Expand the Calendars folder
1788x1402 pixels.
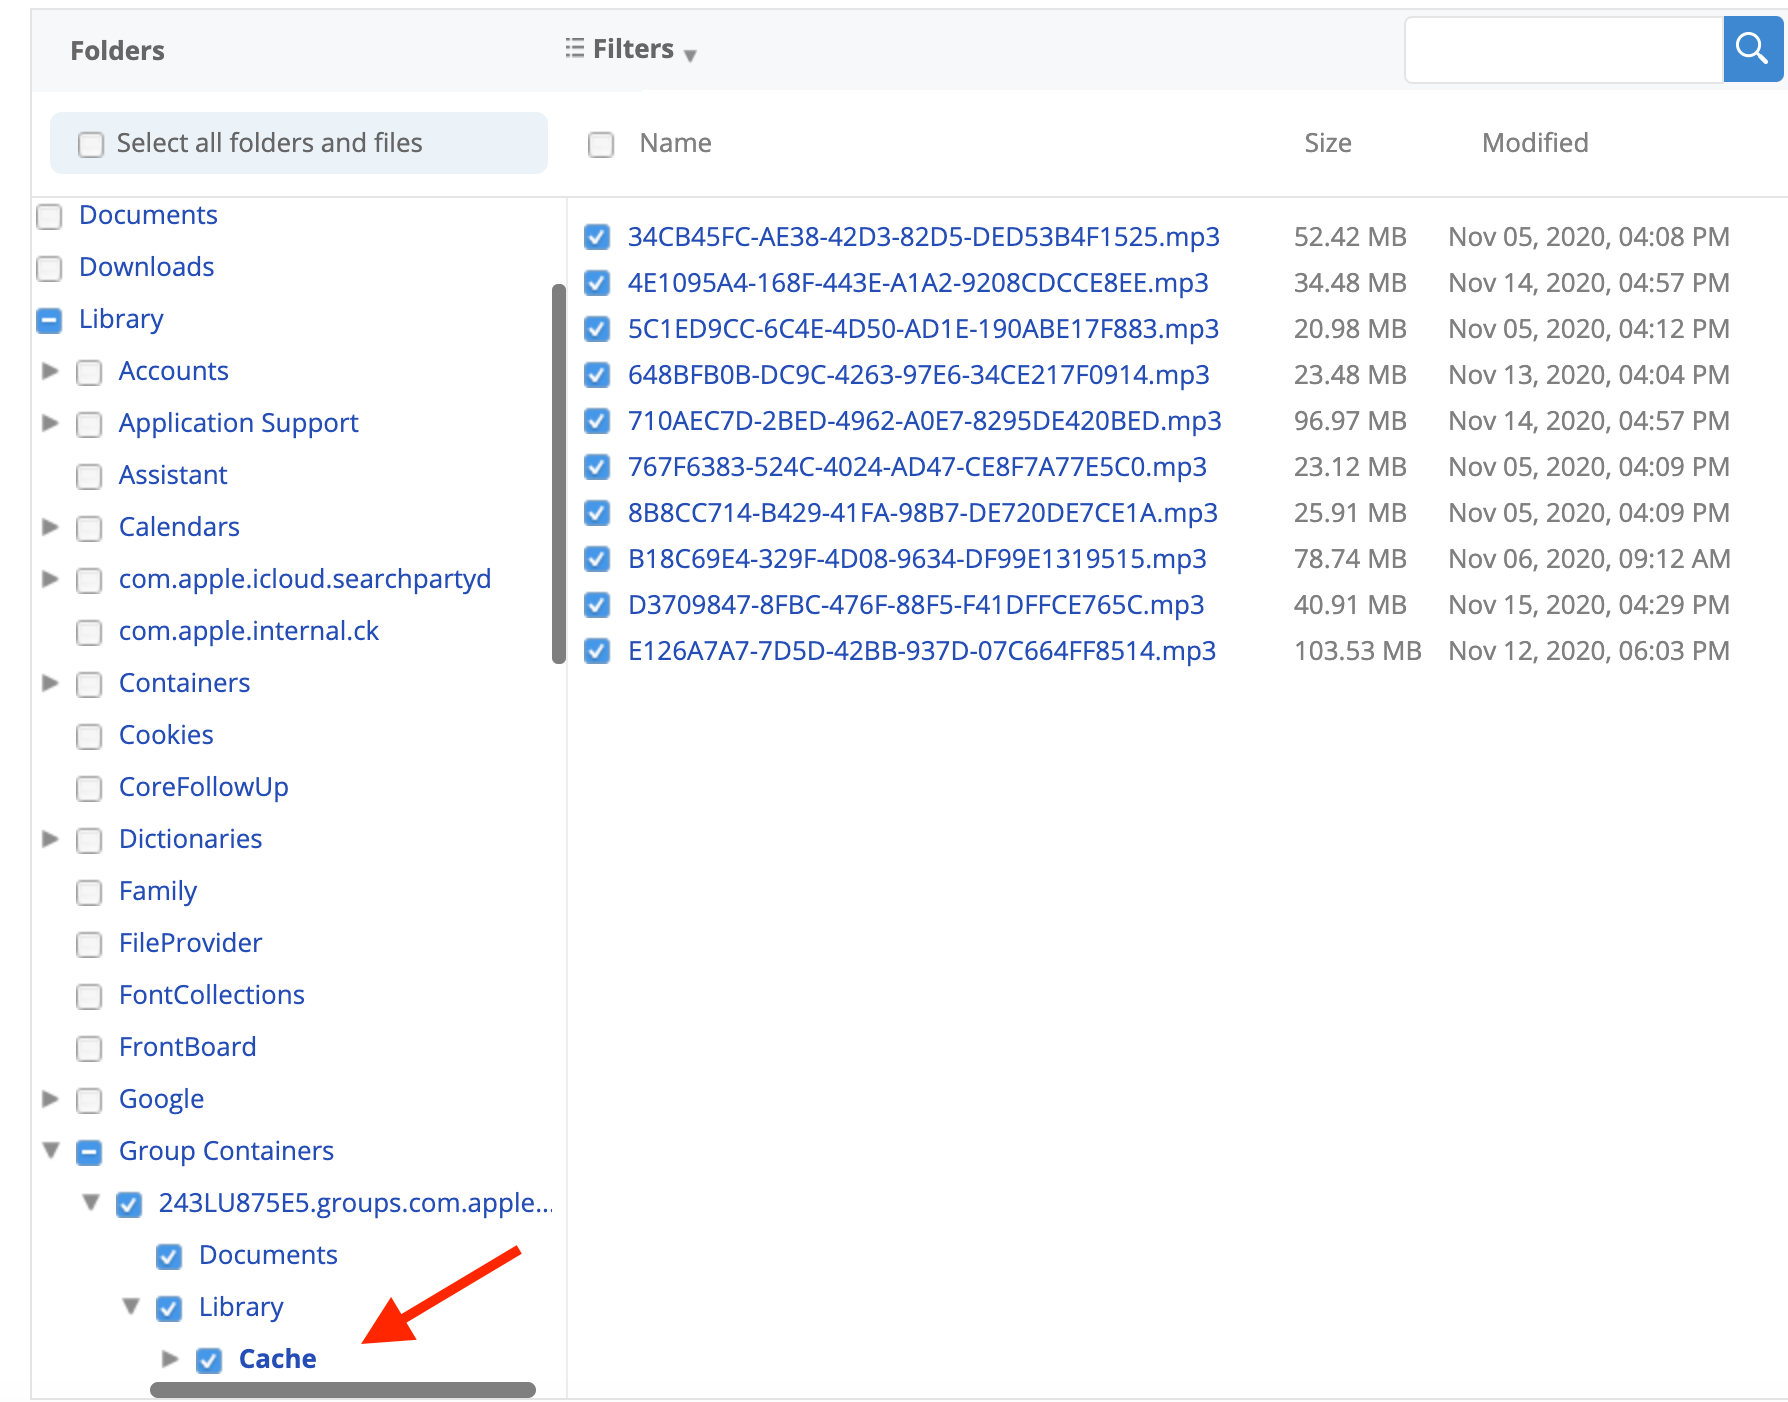pos(50,527)
